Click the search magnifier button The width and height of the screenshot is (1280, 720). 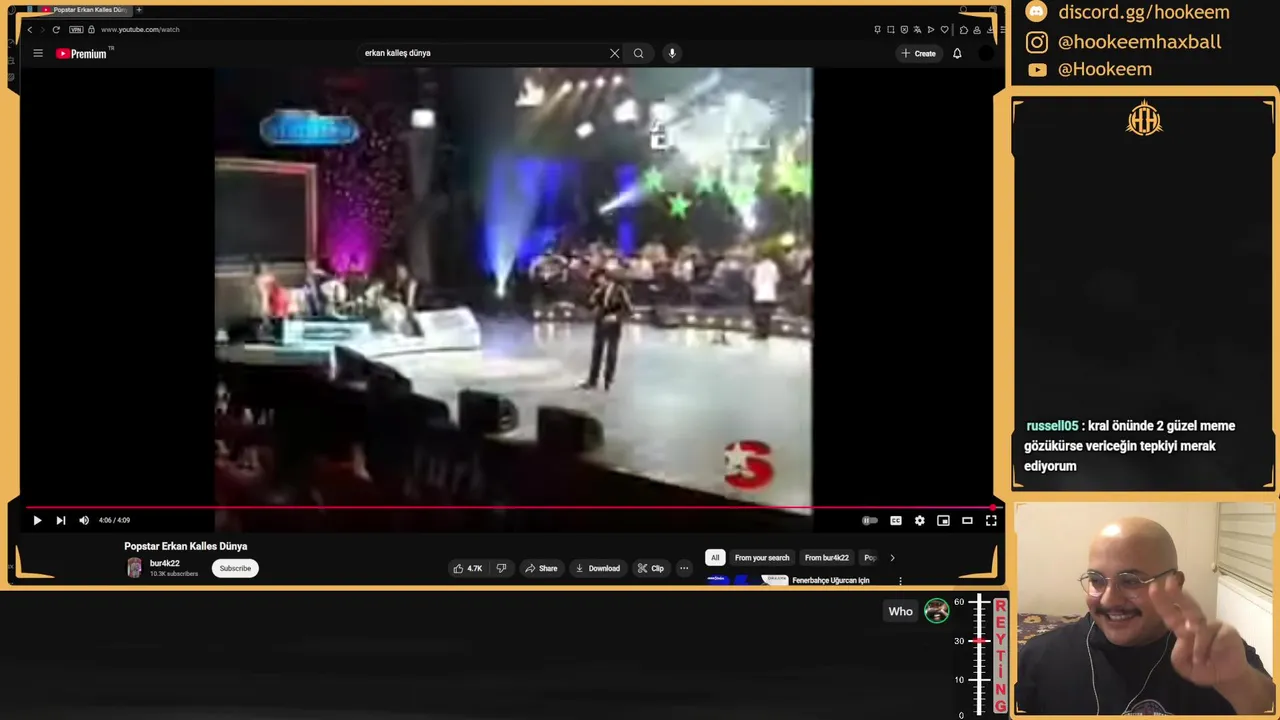point(638,53)
